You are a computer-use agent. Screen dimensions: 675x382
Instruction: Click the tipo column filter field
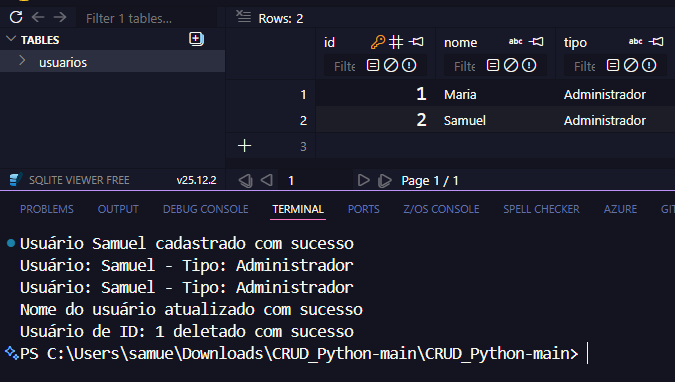tap(585, 66)
